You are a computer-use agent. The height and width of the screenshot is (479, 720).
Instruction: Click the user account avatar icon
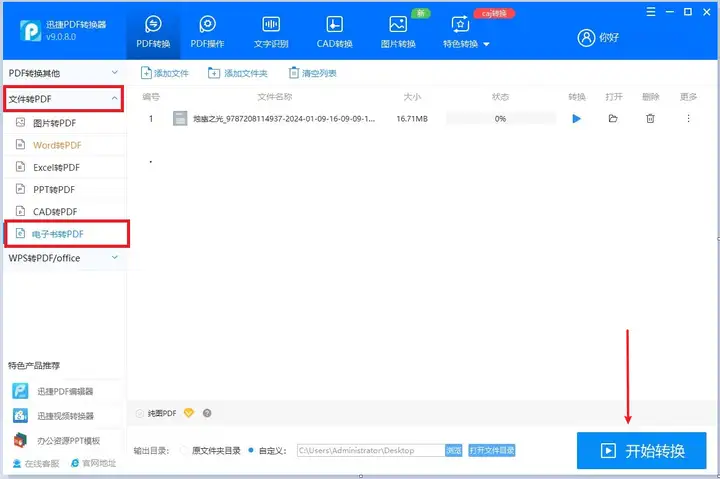586,38
